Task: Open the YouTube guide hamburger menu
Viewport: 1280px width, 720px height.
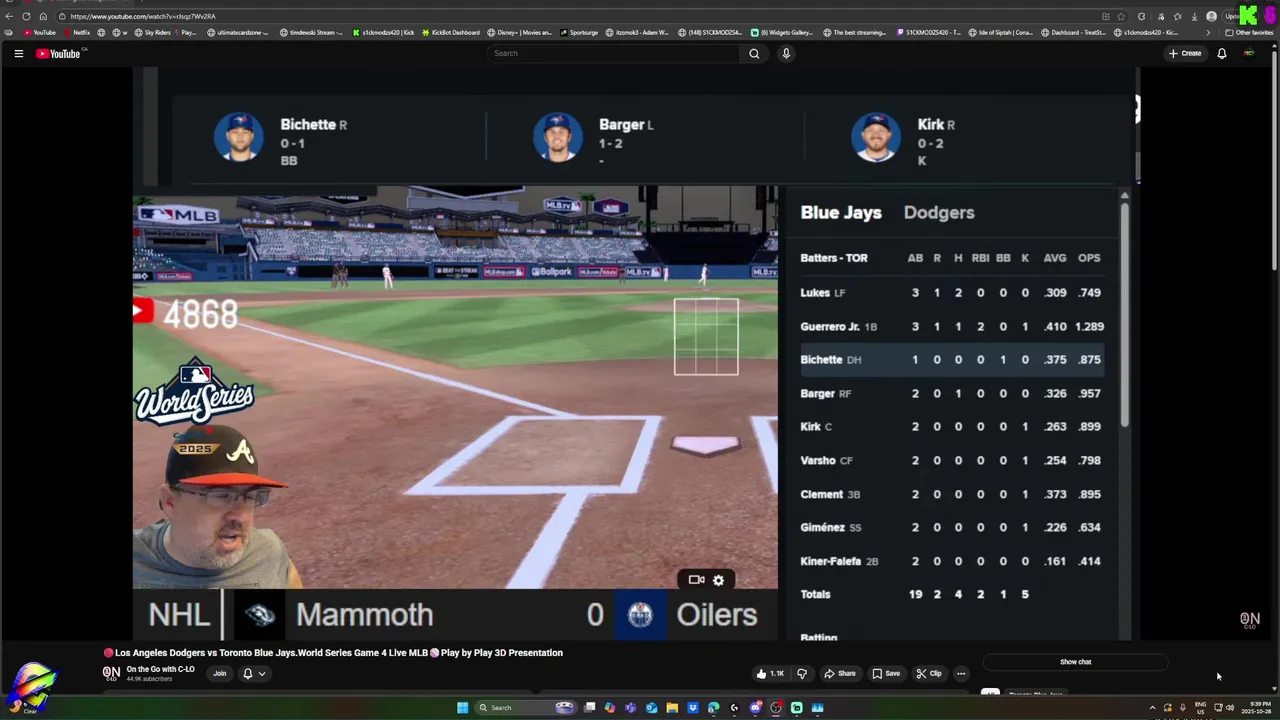Action: tap(18, 53)
